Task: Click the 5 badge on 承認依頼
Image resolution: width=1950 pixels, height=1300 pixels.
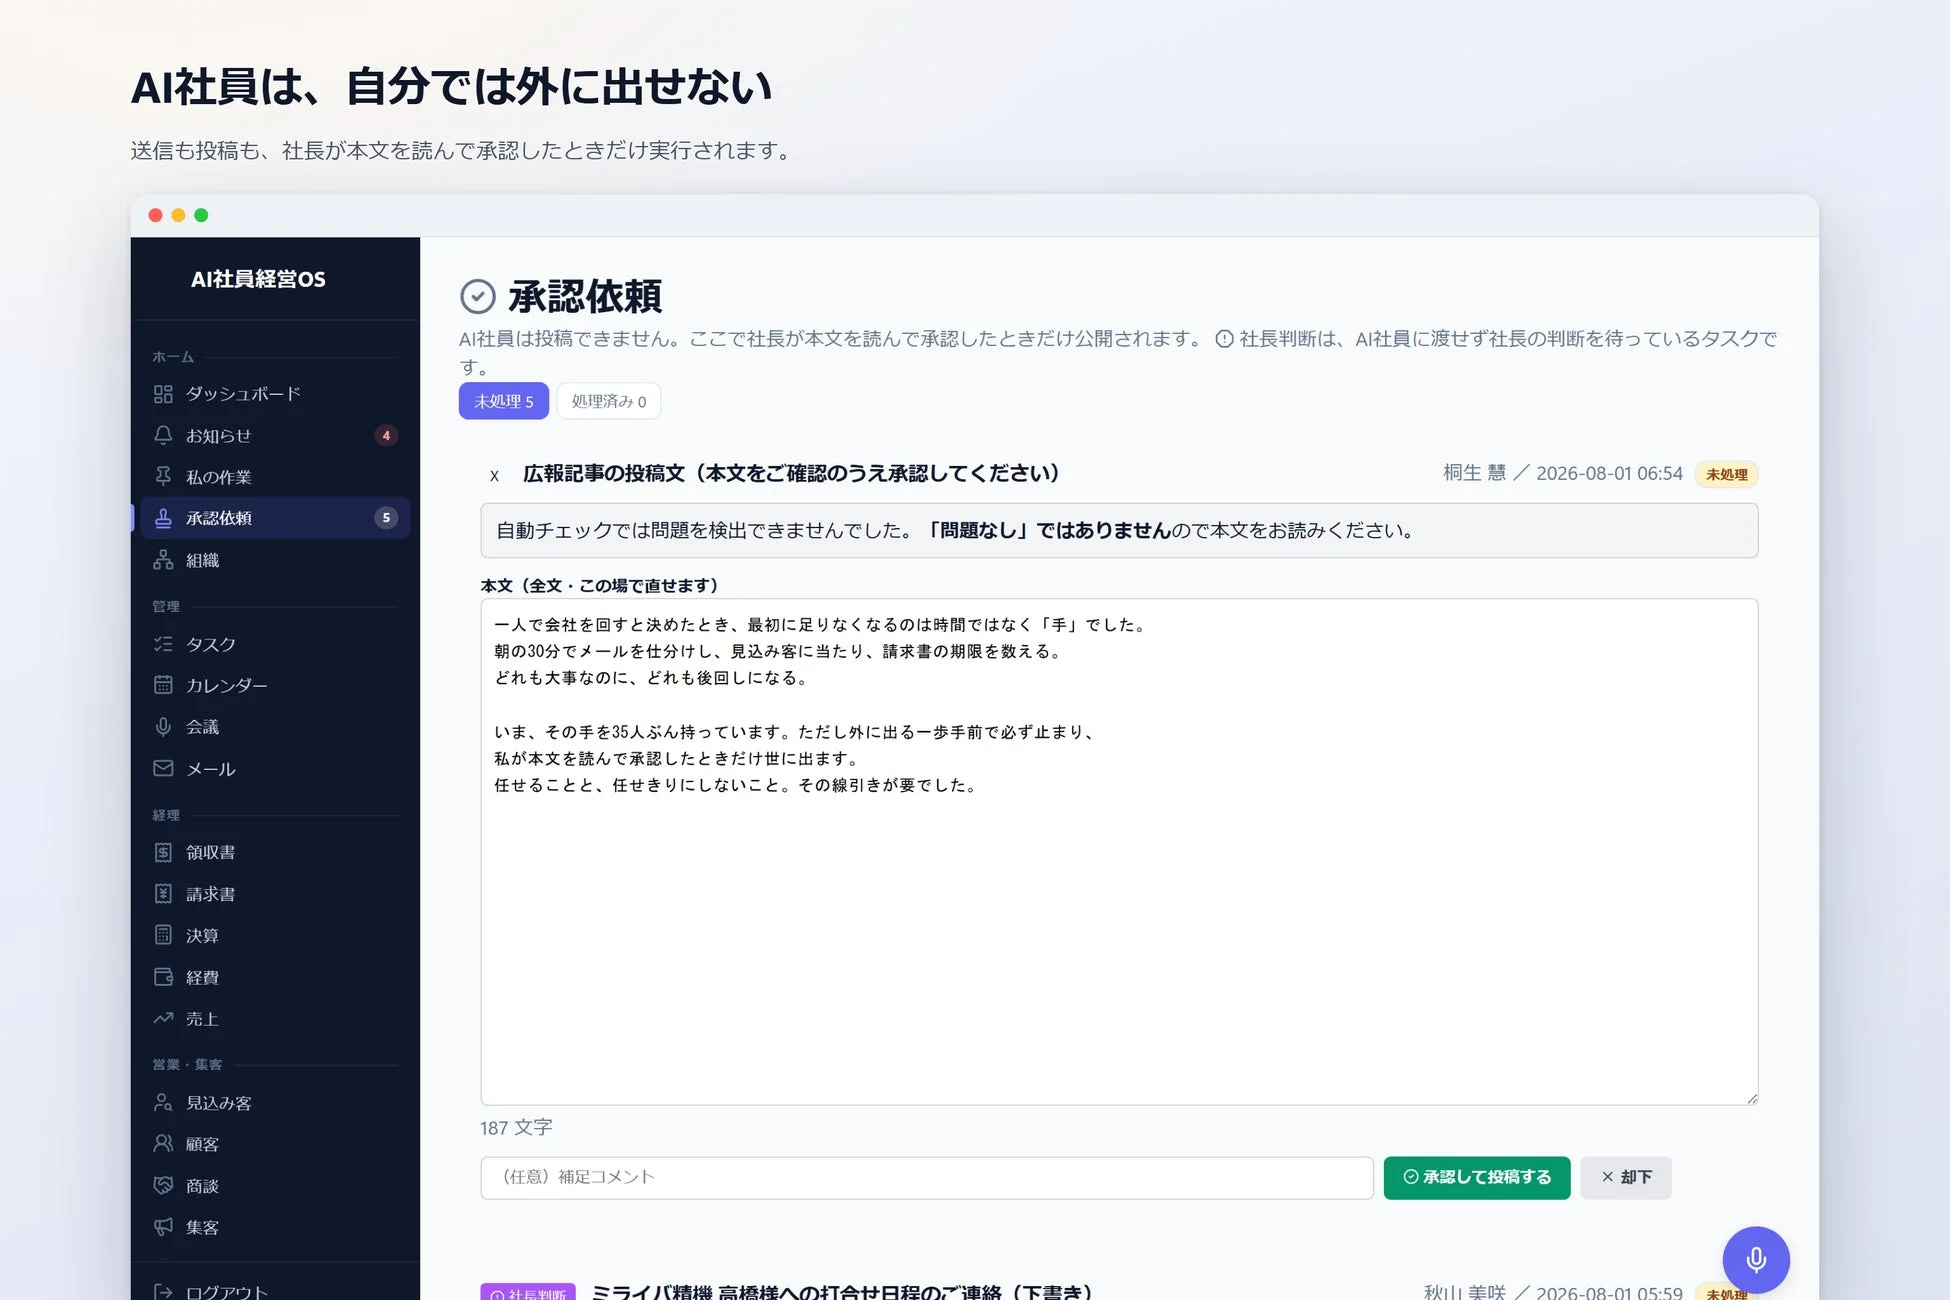Action: click(x=386, y=518)
